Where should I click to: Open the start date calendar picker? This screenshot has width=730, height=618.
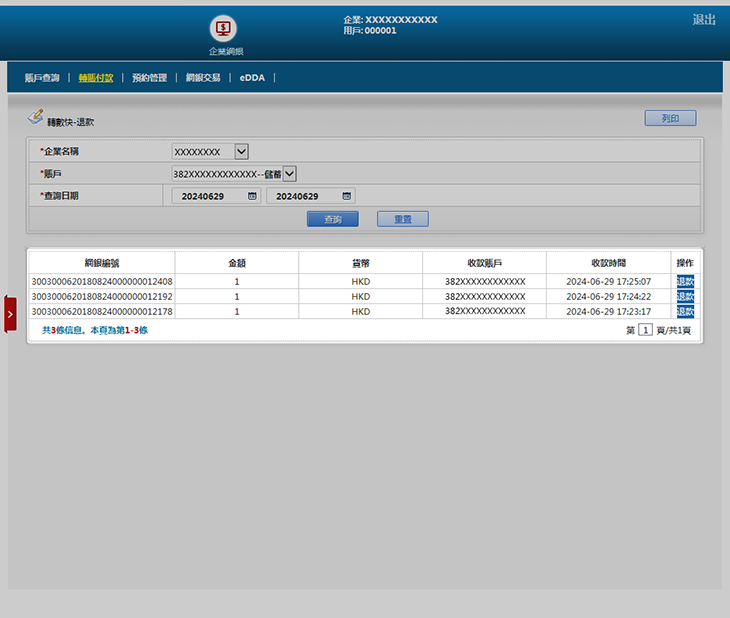point(253,197)
